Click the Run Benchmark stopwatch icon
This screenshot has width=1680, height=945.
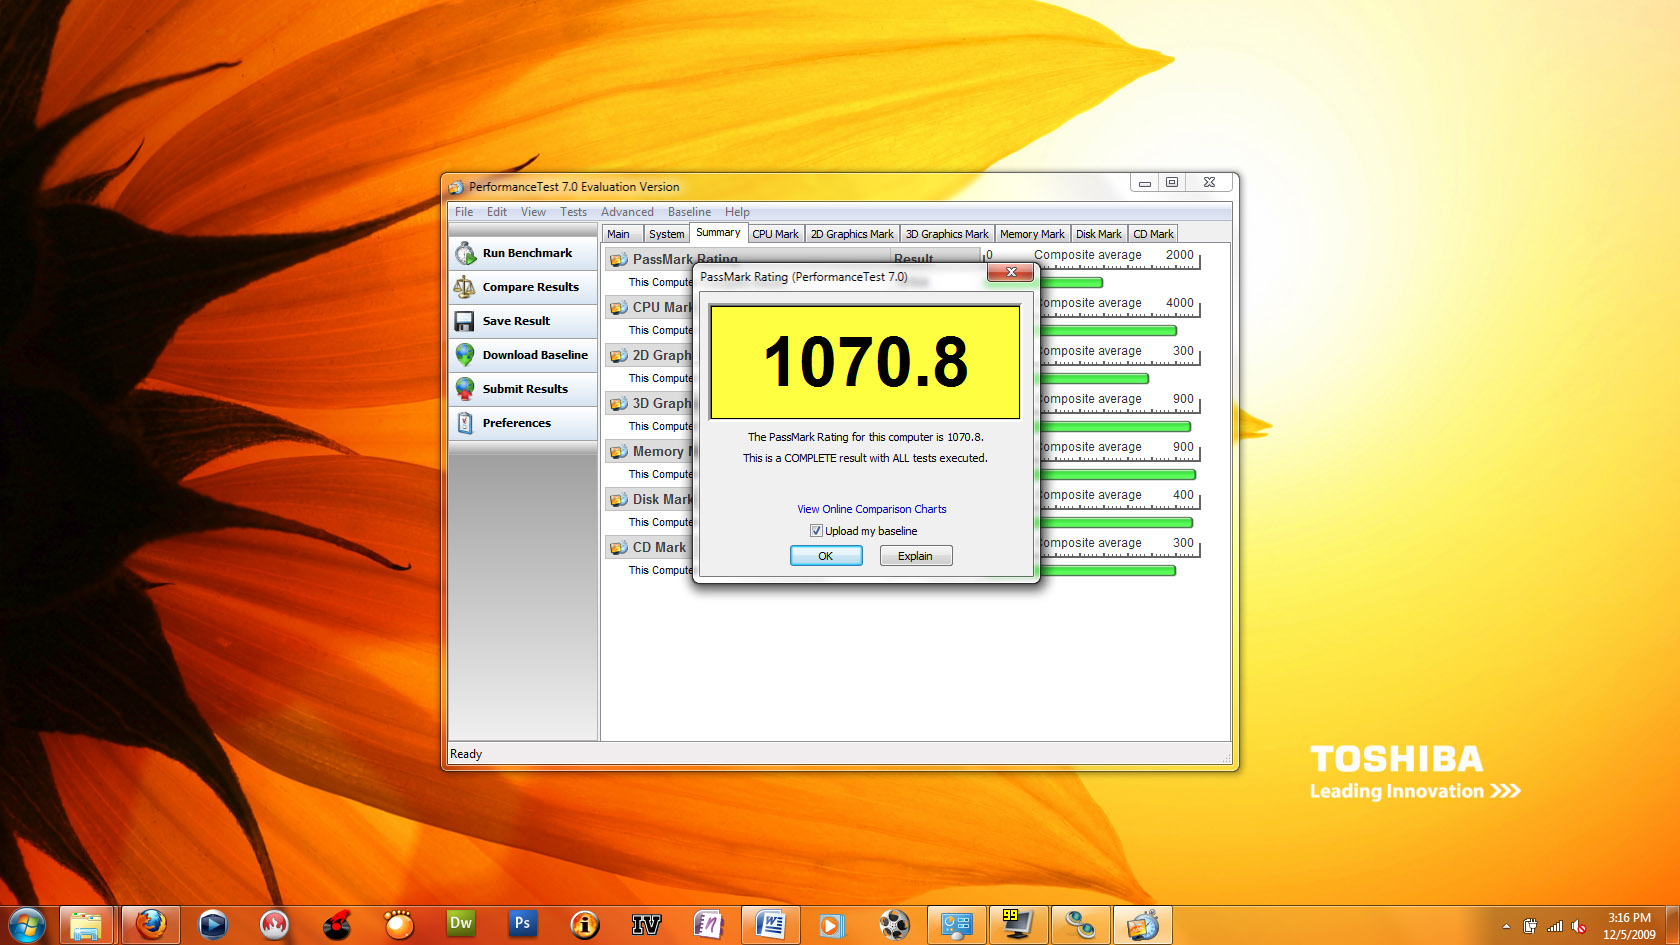pyautogui.click(x=465, y=253)
